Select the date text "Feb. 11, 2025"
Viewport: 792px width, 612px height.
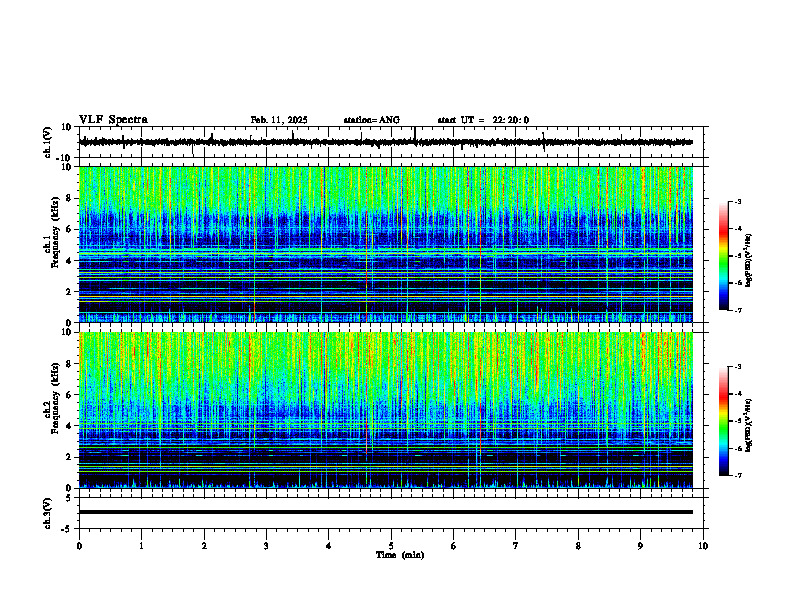(279, 120)
